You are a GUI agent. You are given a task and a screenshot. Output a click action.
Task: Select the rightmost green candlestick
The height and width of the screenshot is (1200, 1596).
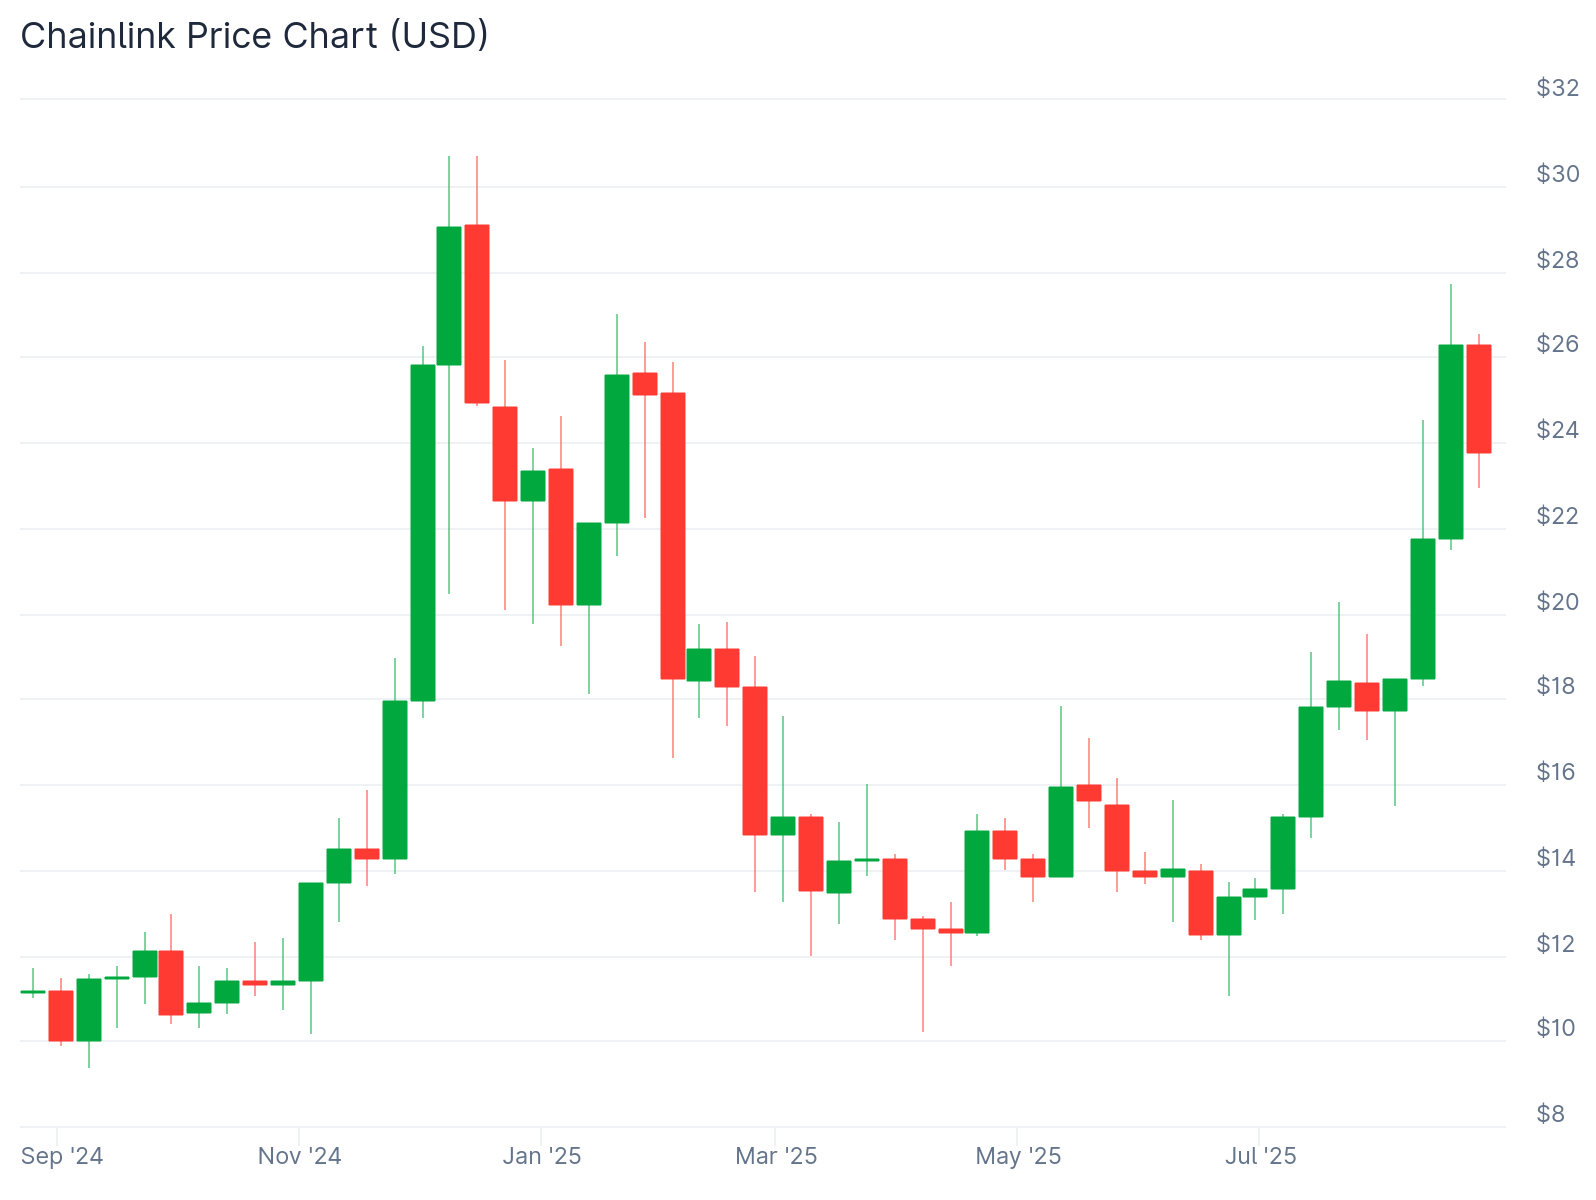(1450, 441)
